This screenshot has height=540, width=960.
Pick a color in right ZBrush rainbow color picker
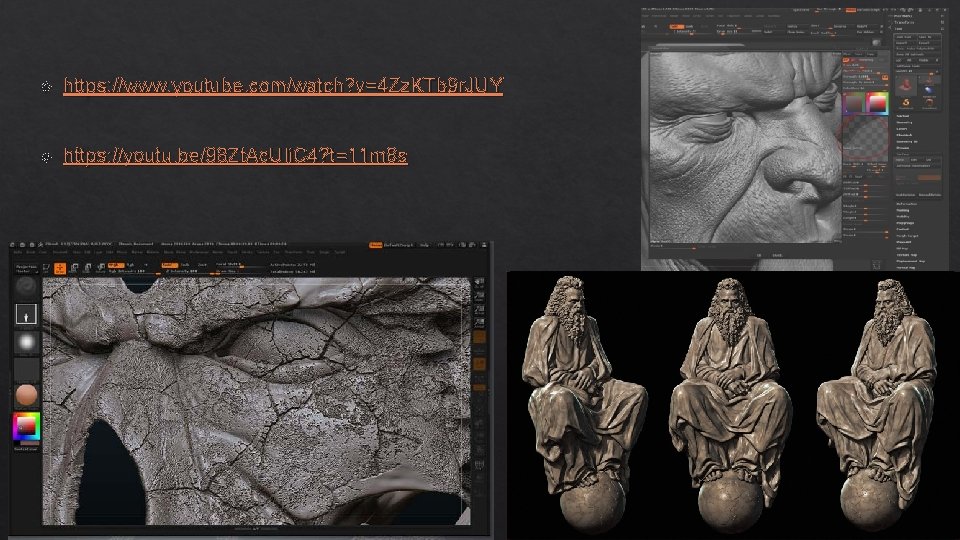point(877,103)
